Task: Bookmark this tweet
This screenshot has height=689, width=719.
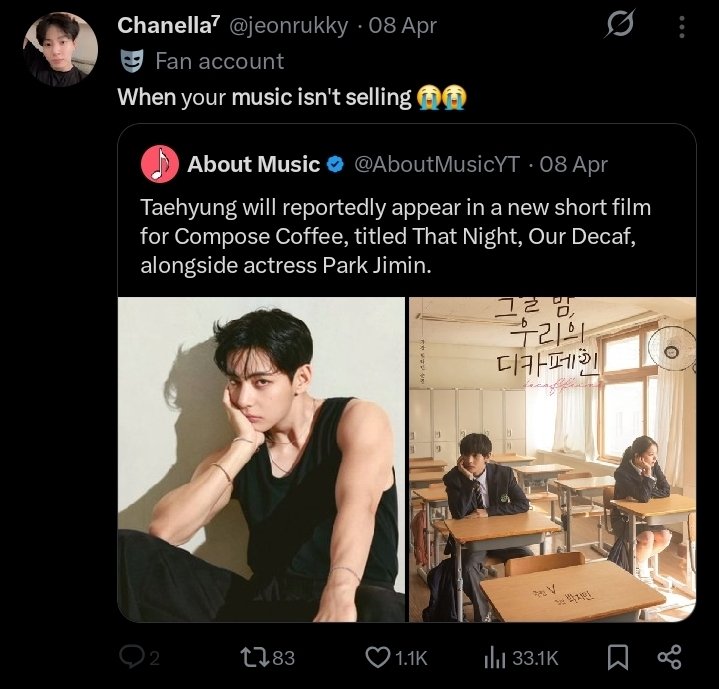Action: click(x=618, y=657)
